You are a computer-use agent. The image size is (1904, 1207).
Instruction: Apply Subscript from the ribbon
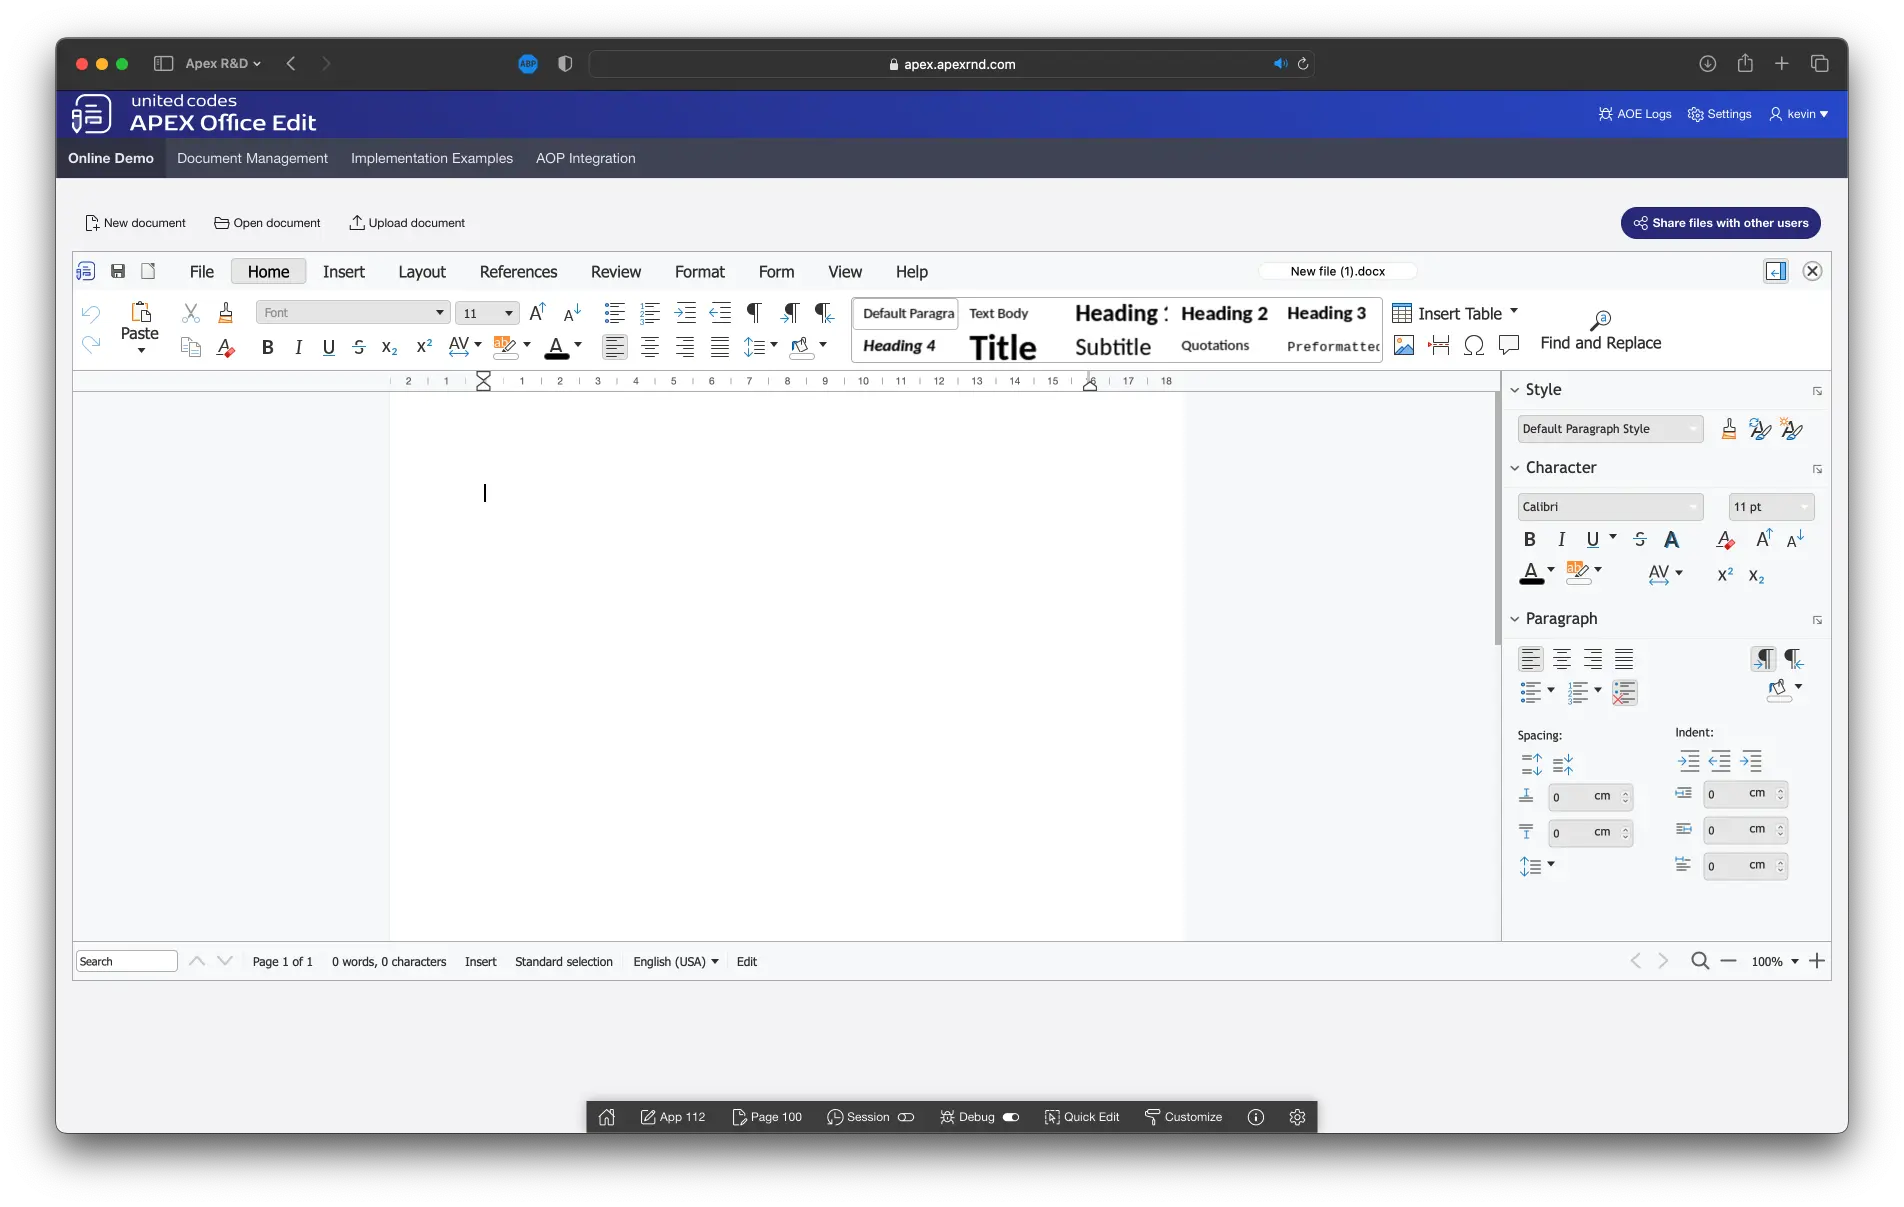click(390, 347)
